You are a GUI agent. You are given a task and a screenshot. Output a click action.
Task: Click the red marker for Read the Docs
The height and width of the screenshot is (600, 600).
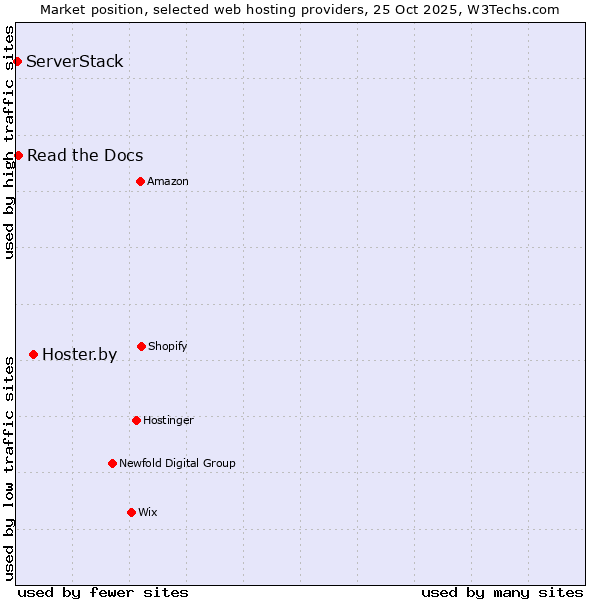pos(18,155)
